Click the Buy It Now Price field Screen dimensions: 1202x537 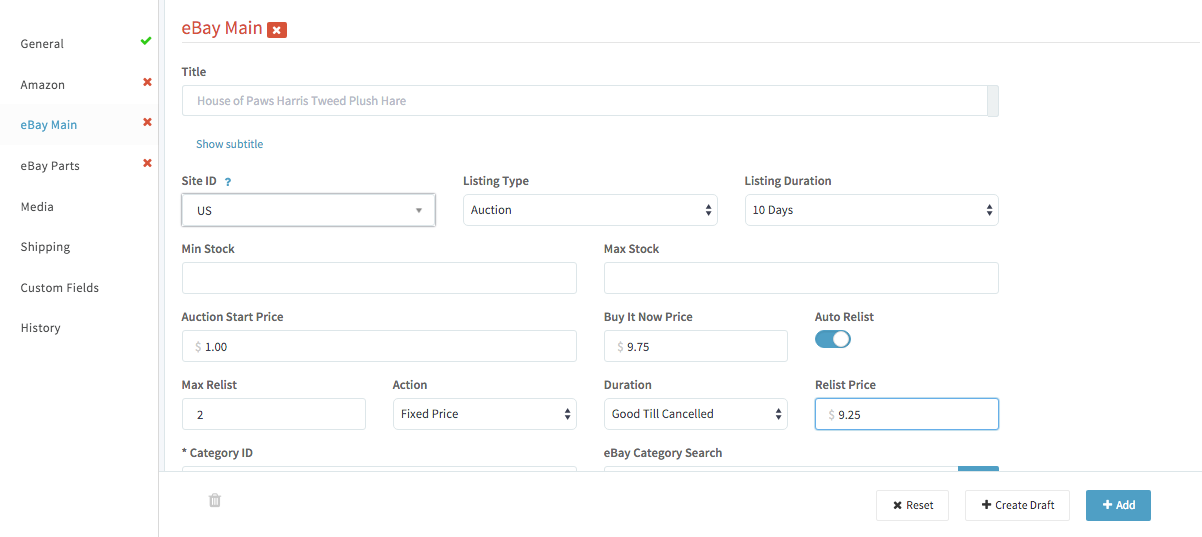point(696,346)
